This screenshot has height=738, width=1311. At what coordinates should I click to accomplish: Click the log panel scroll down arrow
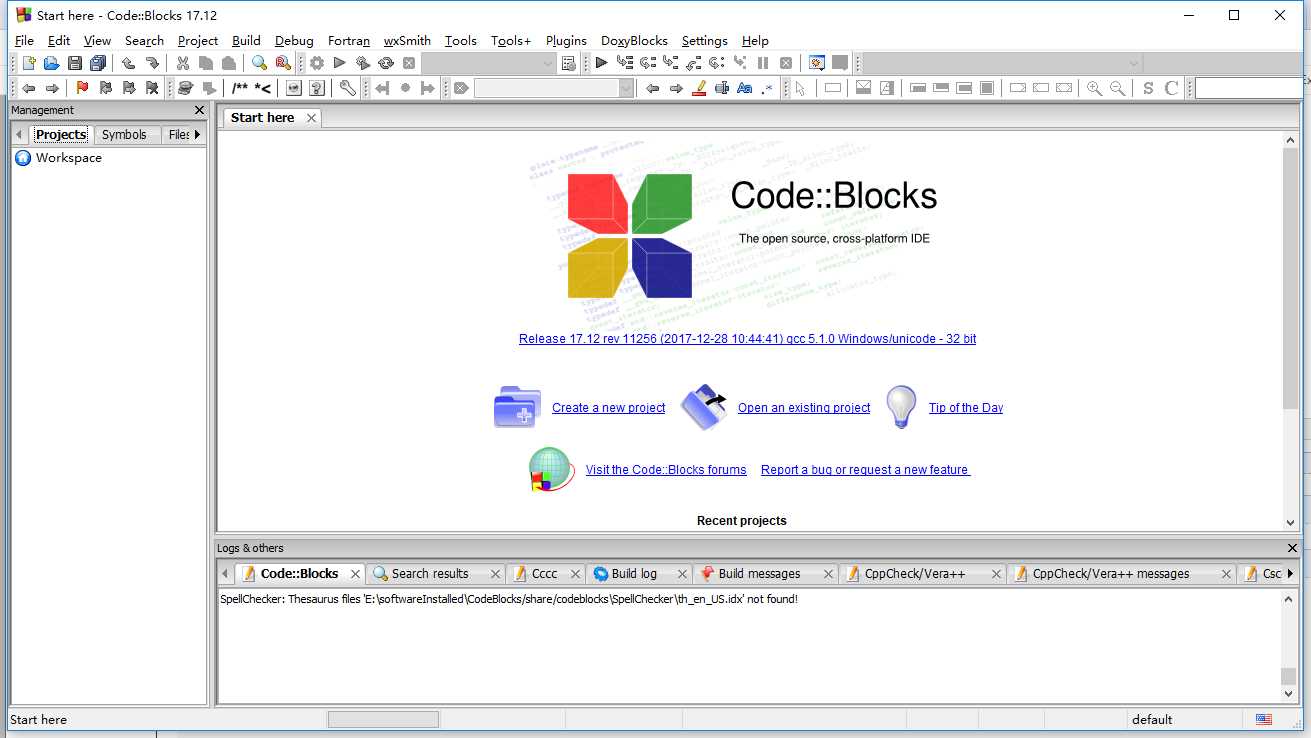1289,694
